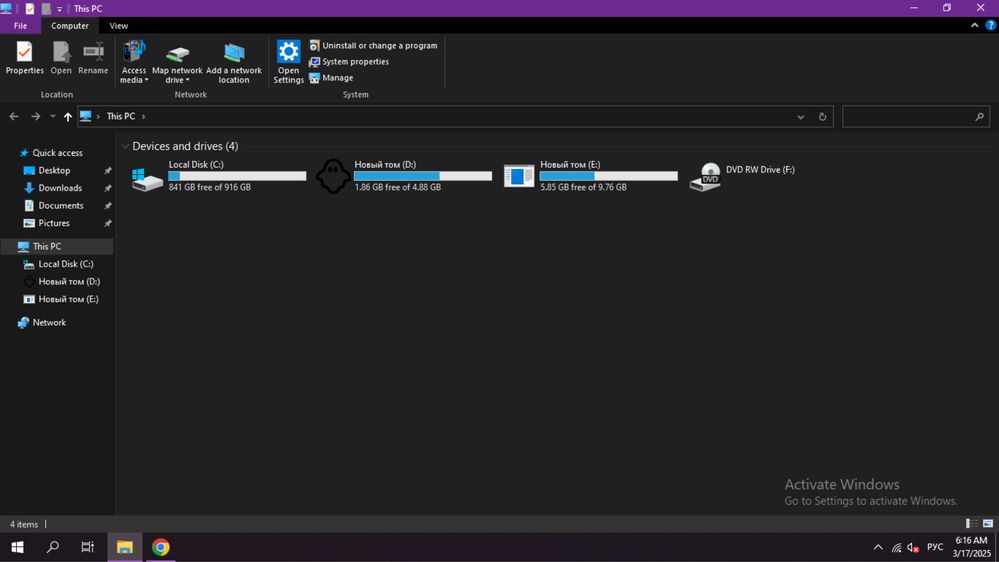Click the Properties checkmark in title bar
Image resolution: width=999 pixels, height=562 pixels.
point(29,9)
